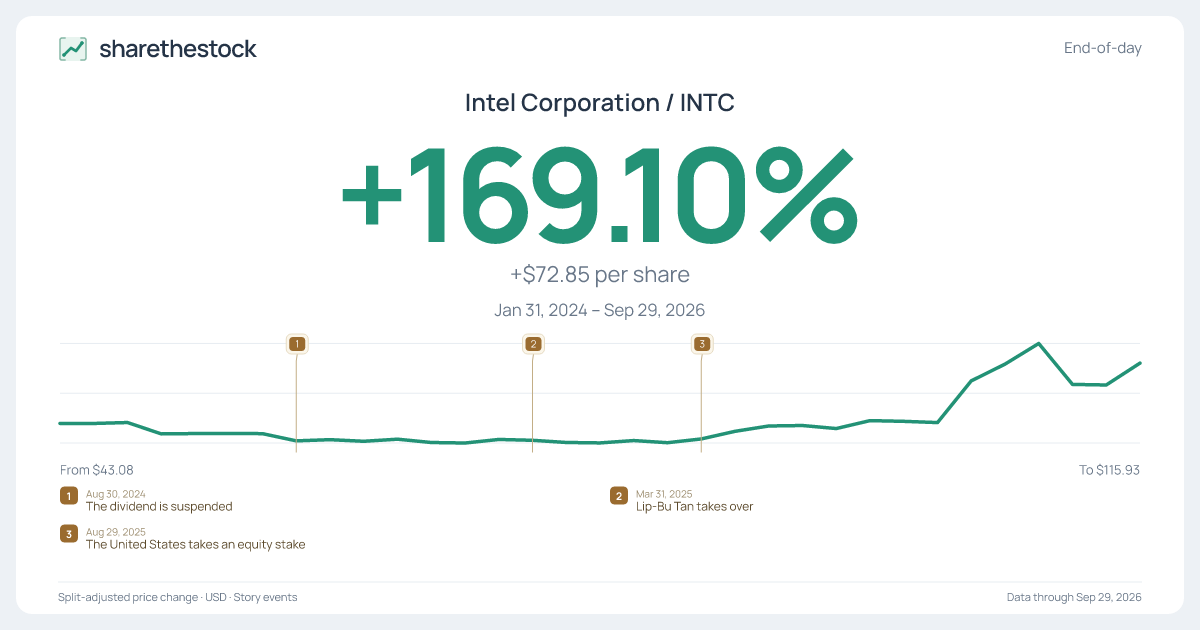Click the Mar 31, 2025 date
The image size is (1200, 630).
664,494
